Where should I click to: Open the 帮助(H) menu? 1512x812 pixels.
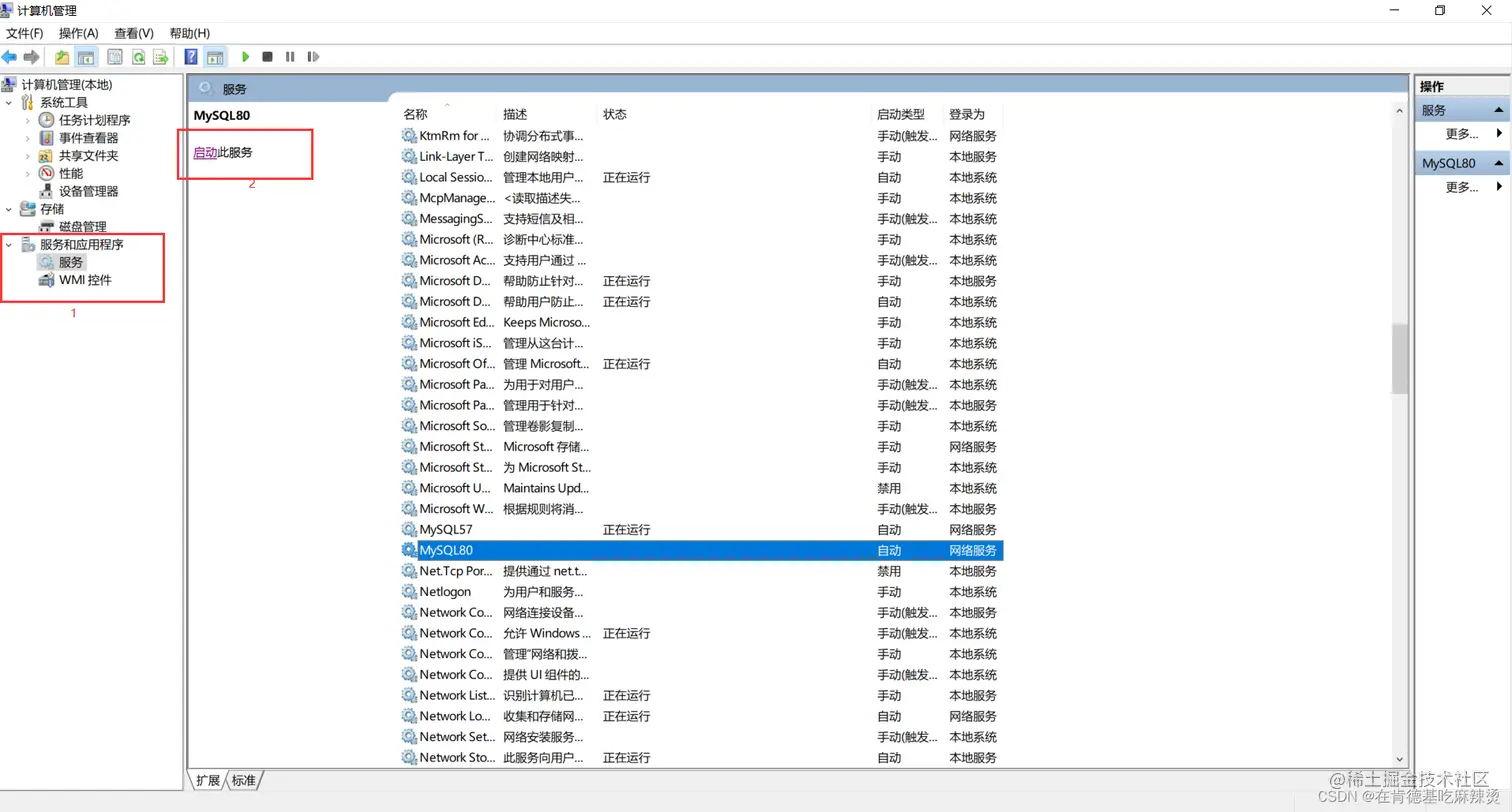[190, 33]
